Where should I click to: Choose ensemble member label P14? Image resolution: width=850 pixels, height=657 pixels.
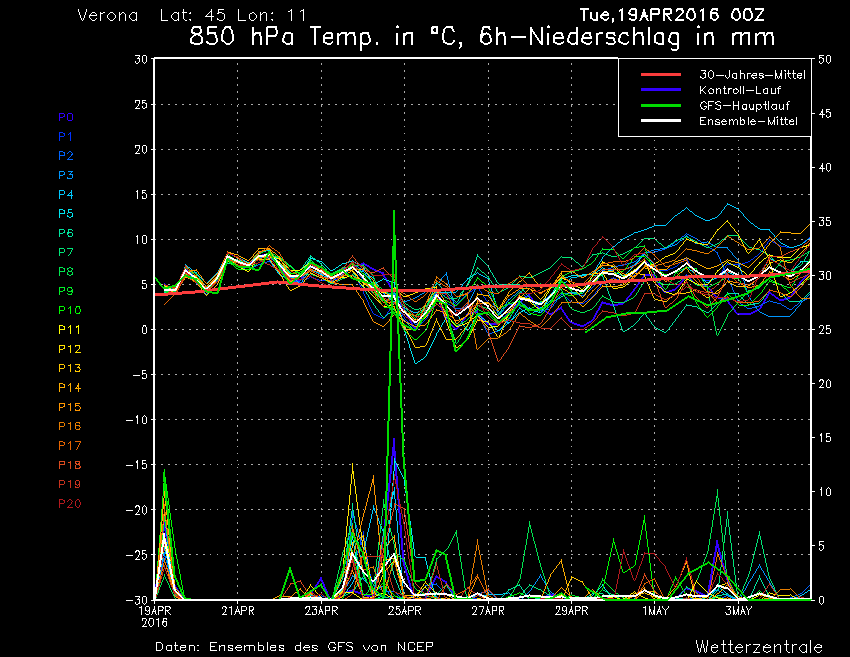tap(69, 388)
